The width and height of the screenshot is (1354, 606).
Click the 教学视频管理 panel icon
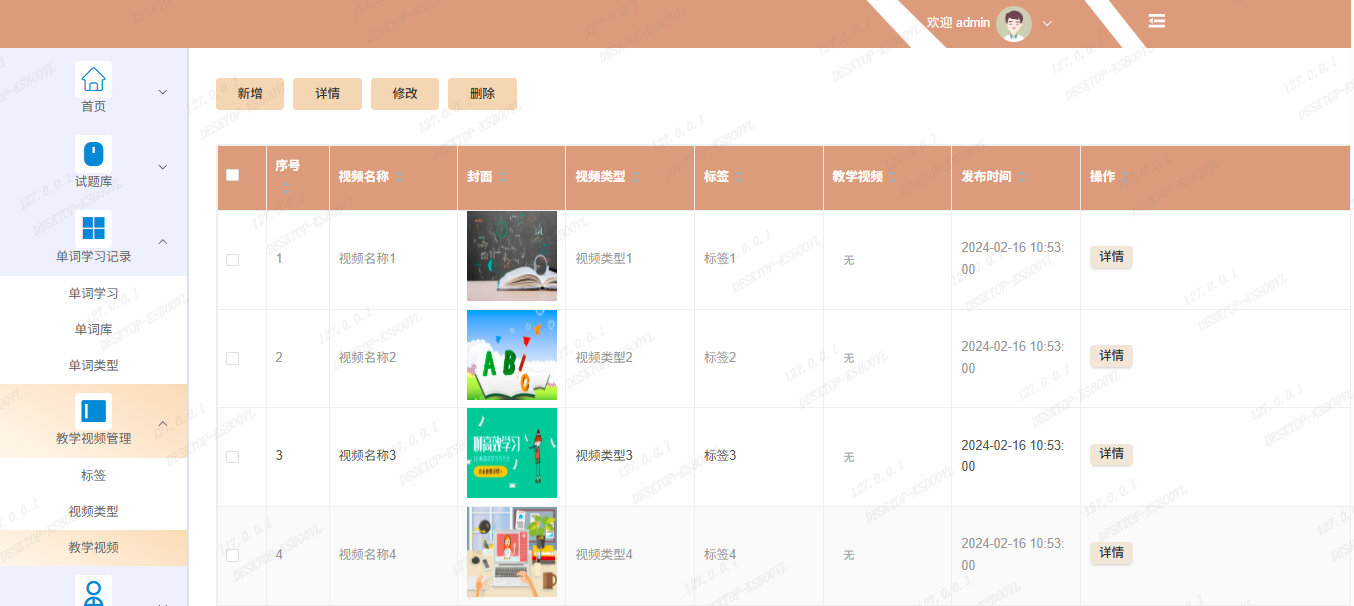pos(93,411)
